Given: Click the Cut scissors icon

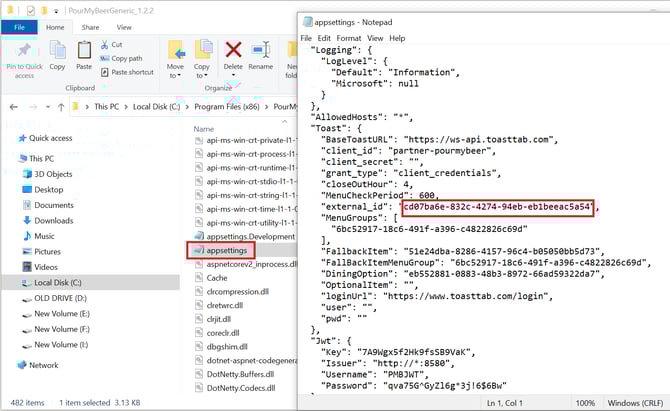Looking at the screenshot, I should tap(105, 45).
